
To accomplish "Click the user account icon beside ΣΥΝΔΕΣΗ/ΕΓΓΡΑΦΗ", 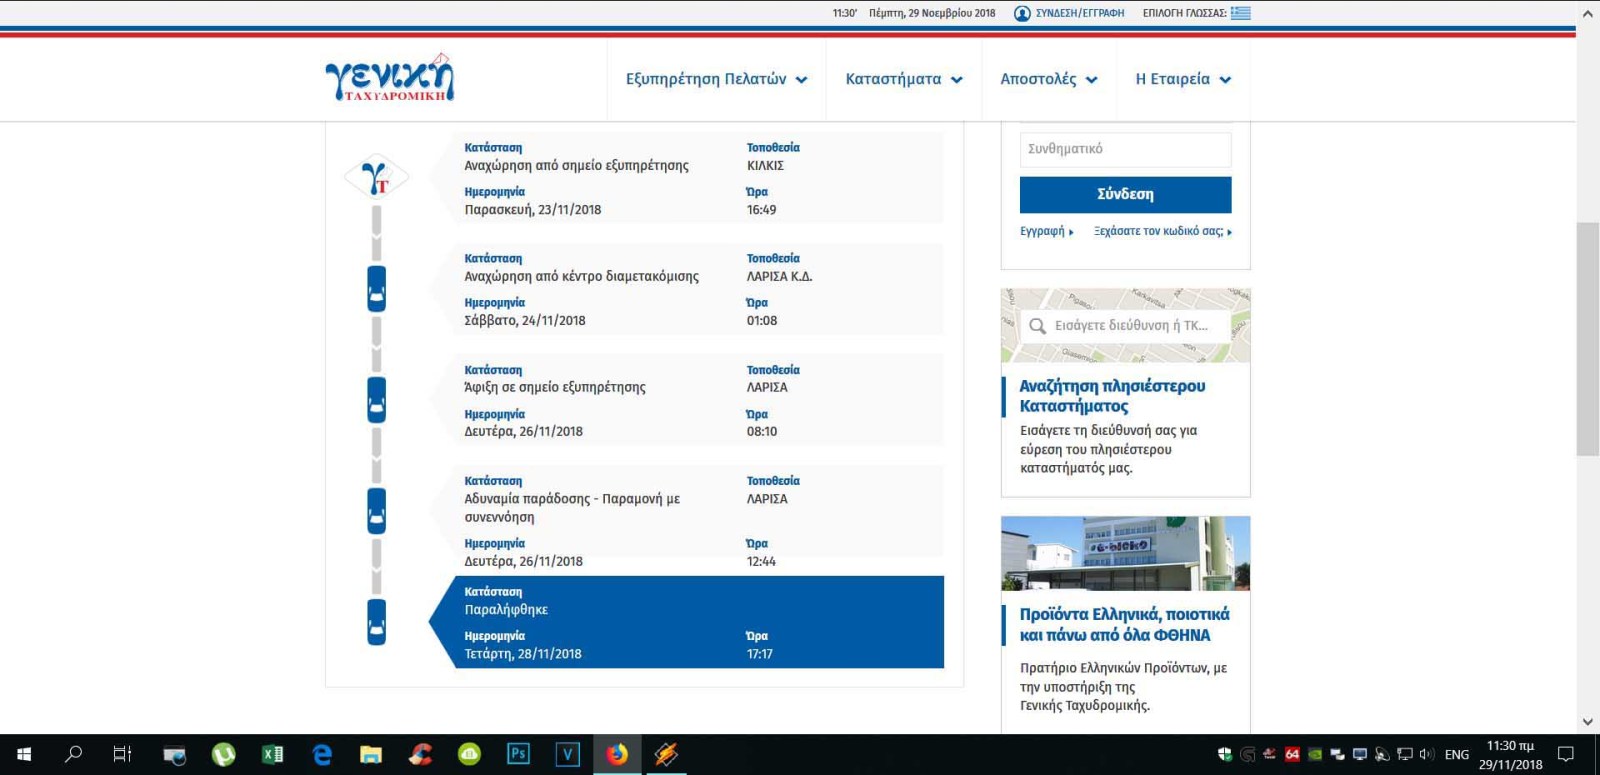I will point(1022,13).
